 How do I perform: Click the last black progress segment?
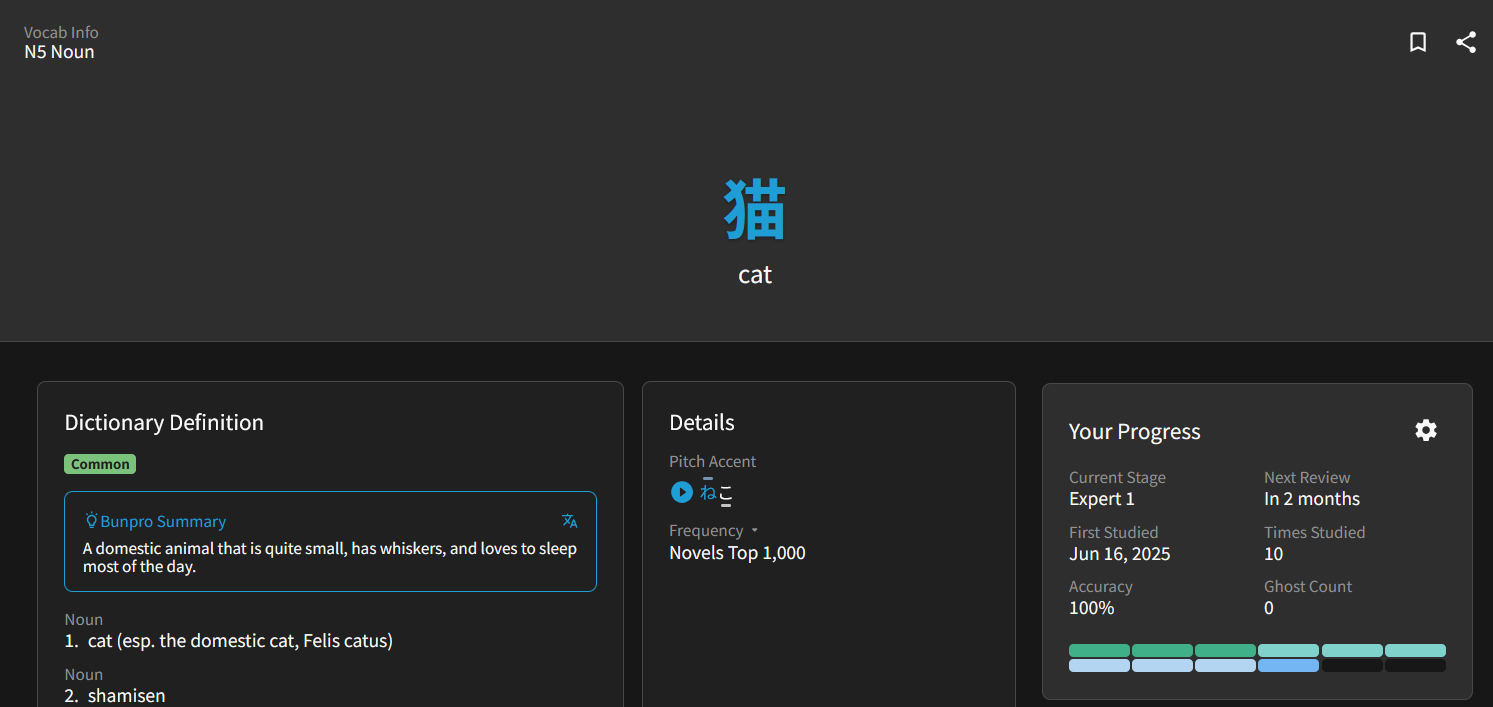(x=1415, y=665)
